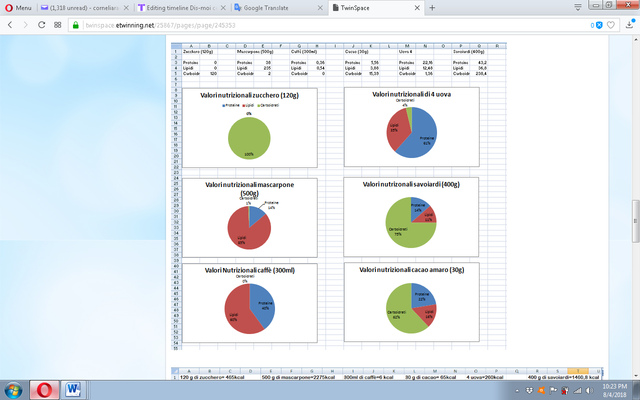Close the Editing timeline tab
640x400 pixels.
click(223, 8)
